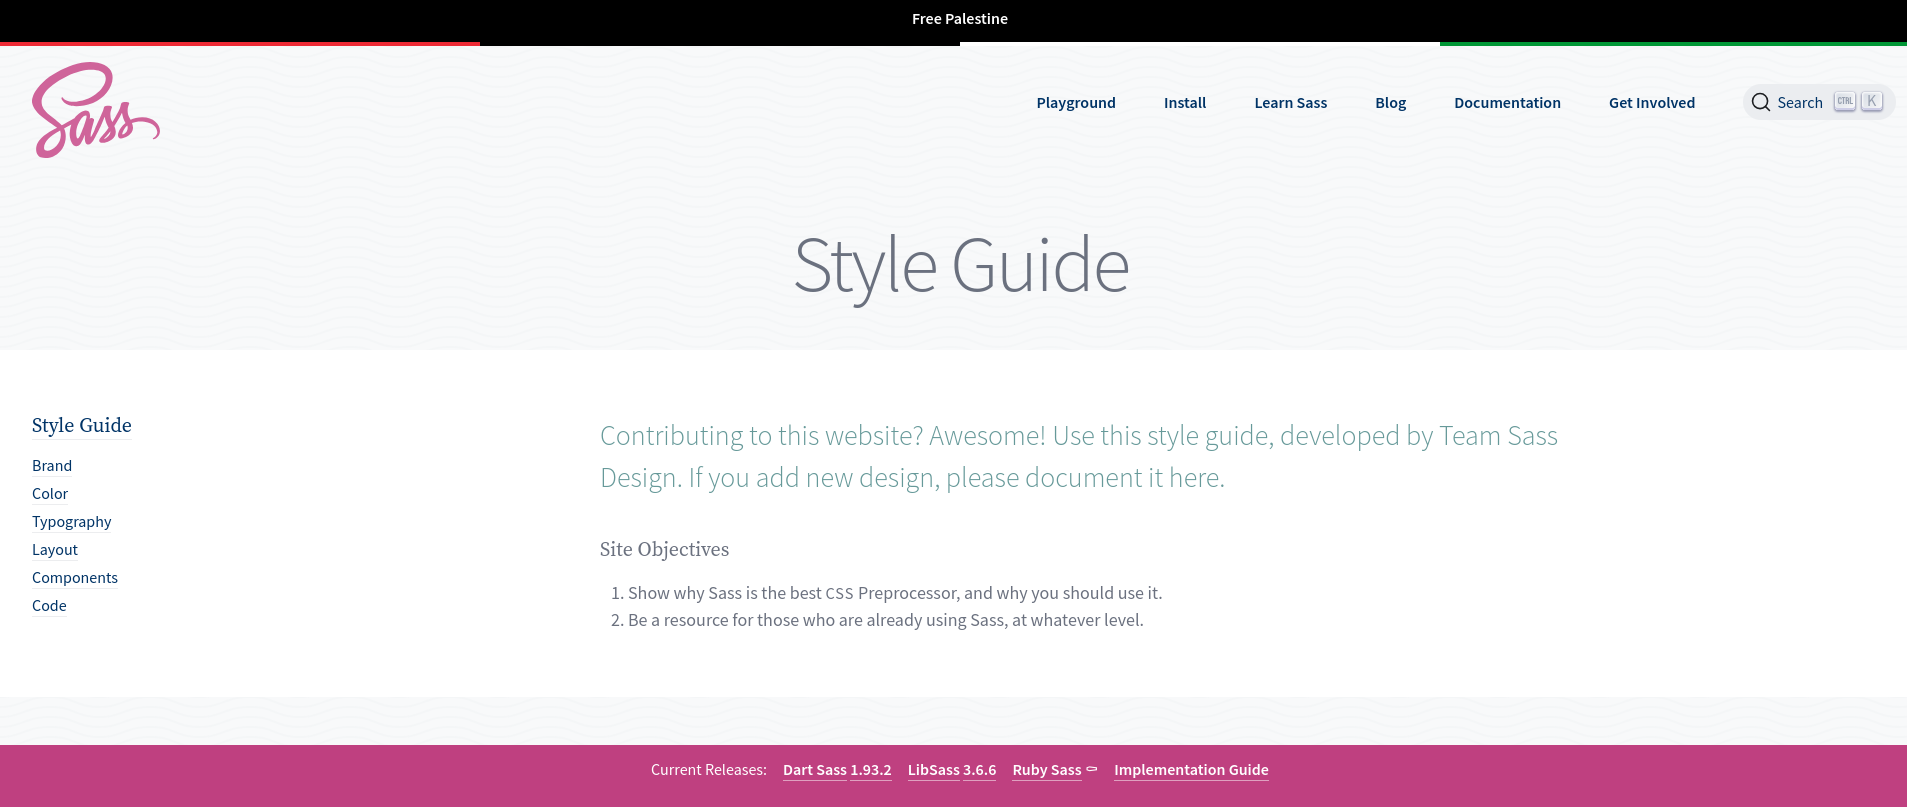Open the Color section link
Image resolution: width=1907 pixels, height=807 pixels.
coord(50,494)
